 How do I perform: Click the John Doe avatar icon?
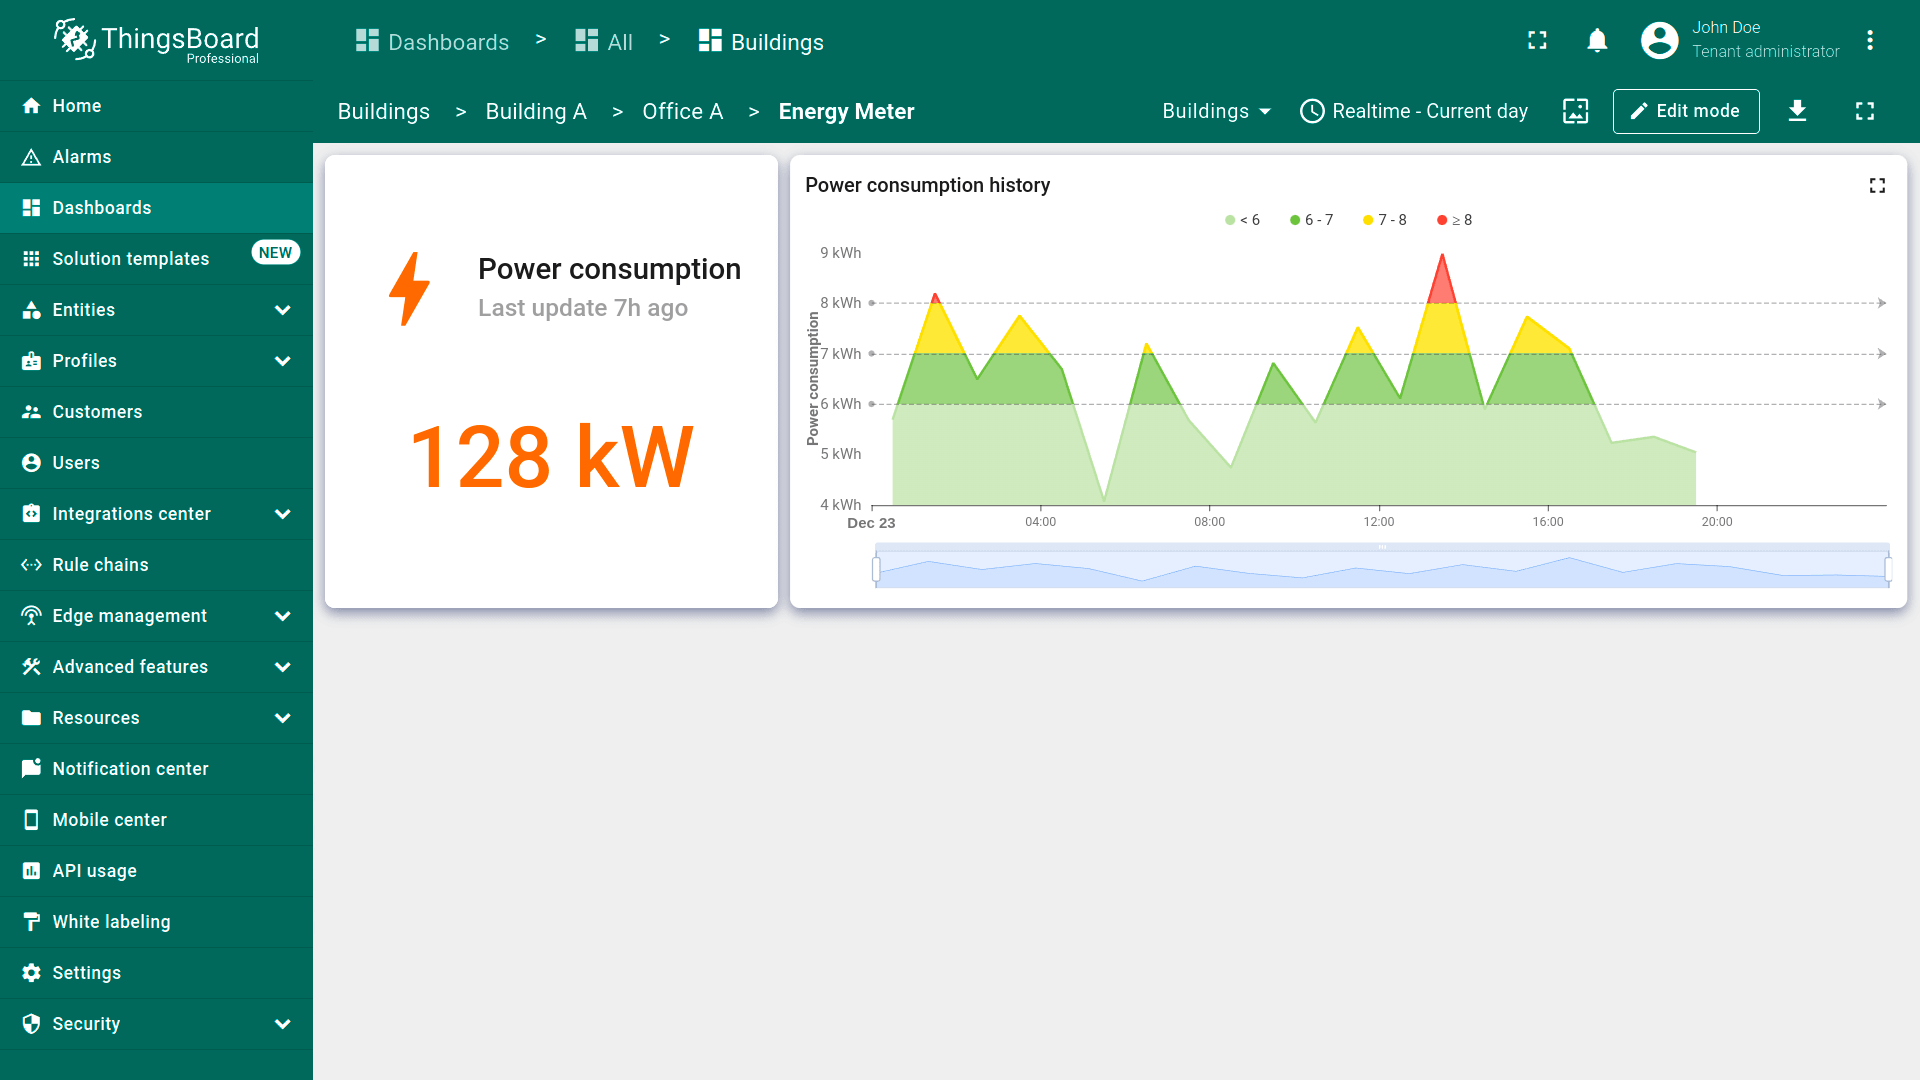pos(1659,40)
